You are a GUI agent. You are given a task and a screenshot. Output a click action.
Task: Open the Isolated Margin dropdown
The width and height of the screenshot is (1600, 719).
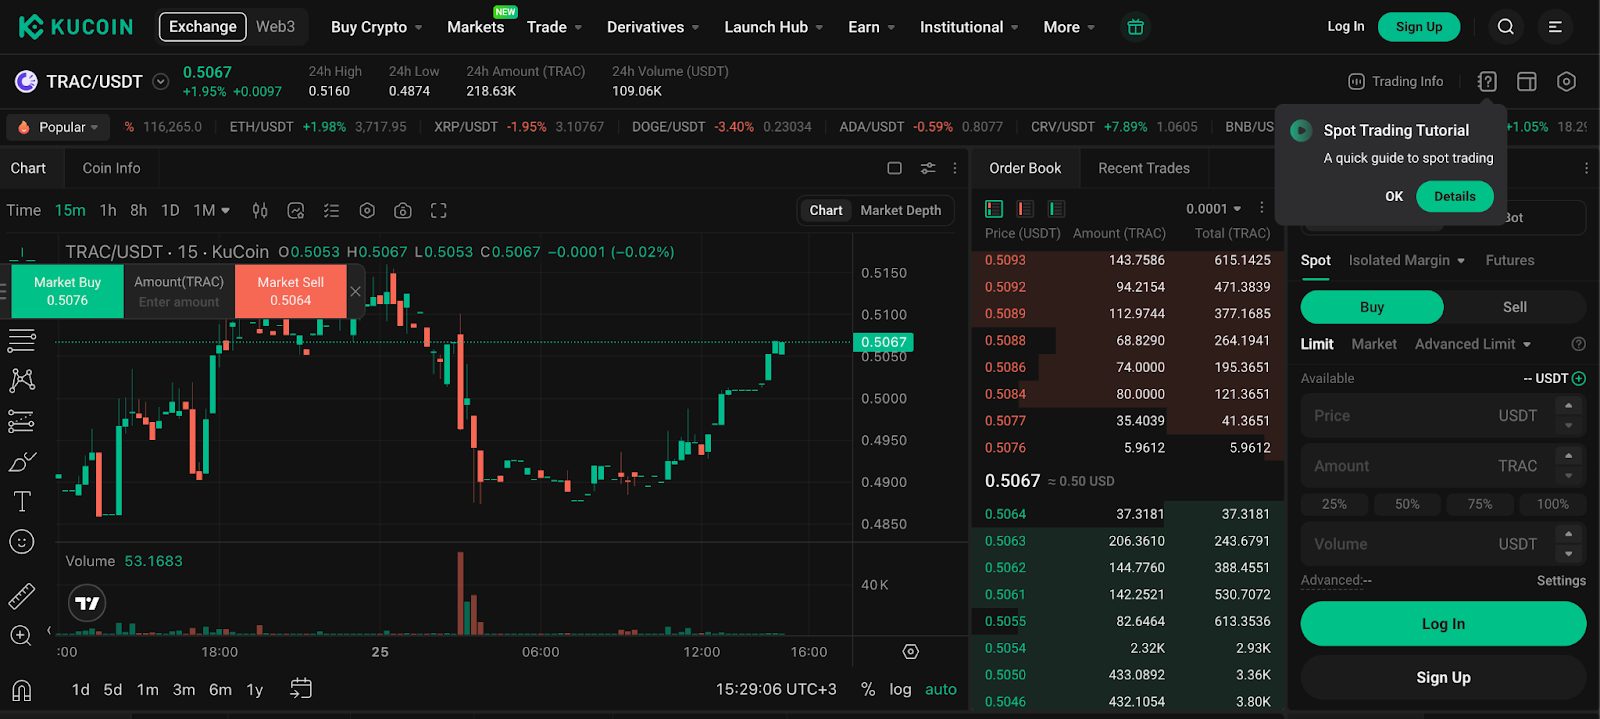[x=1406, y=260]
